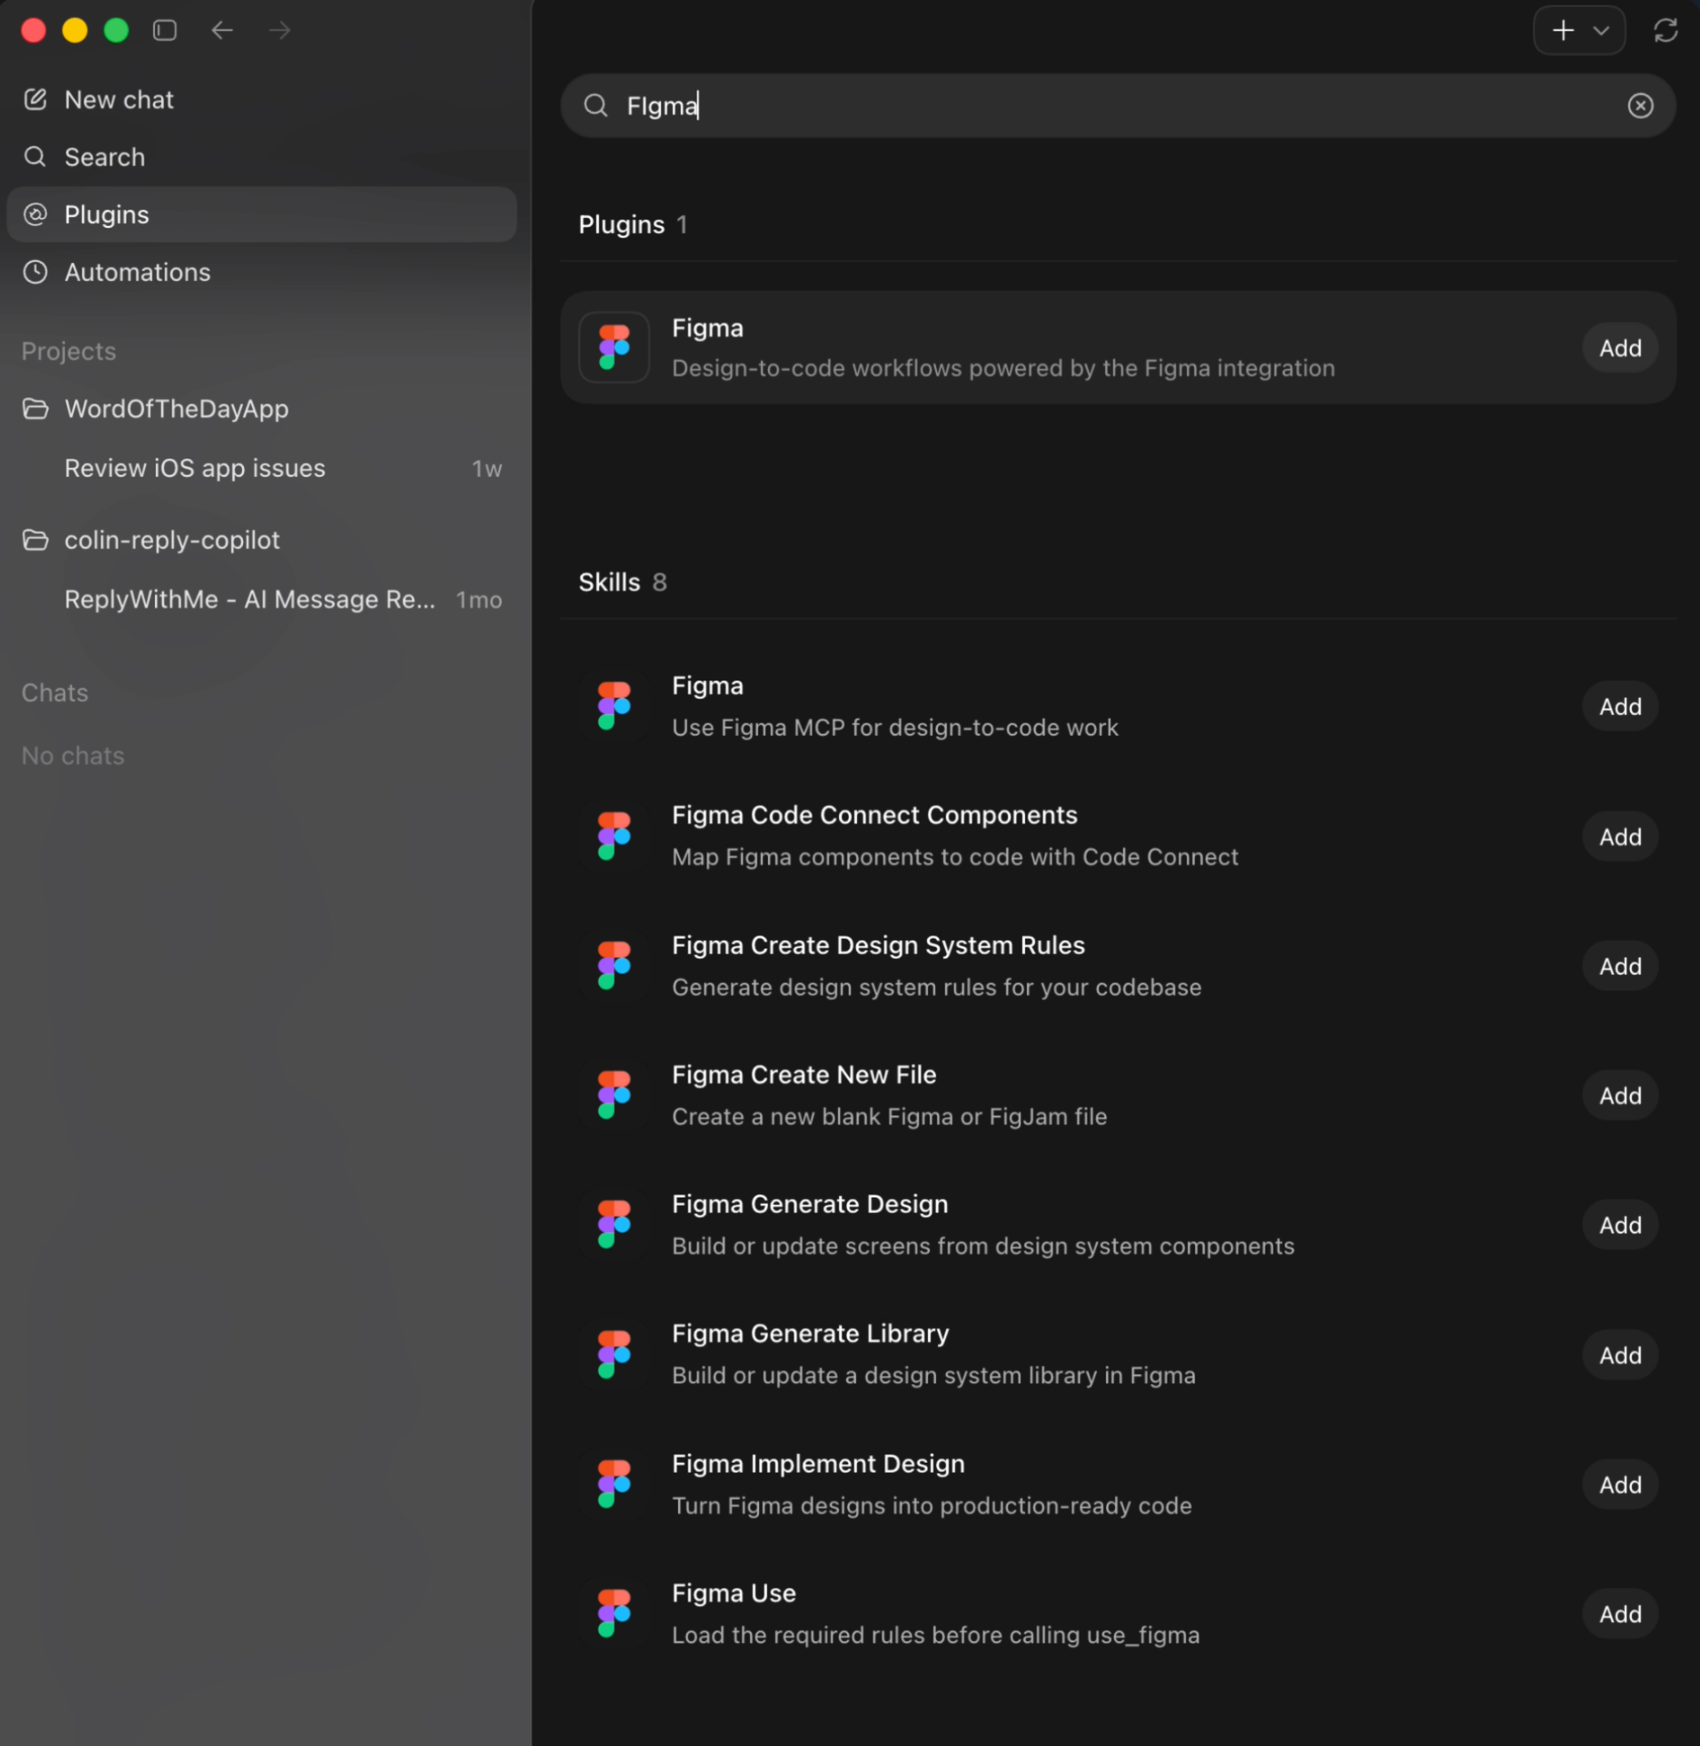1700x1746 pixels.
Task: Click the Figma plugin logo icon
Action: pos(614,347)
